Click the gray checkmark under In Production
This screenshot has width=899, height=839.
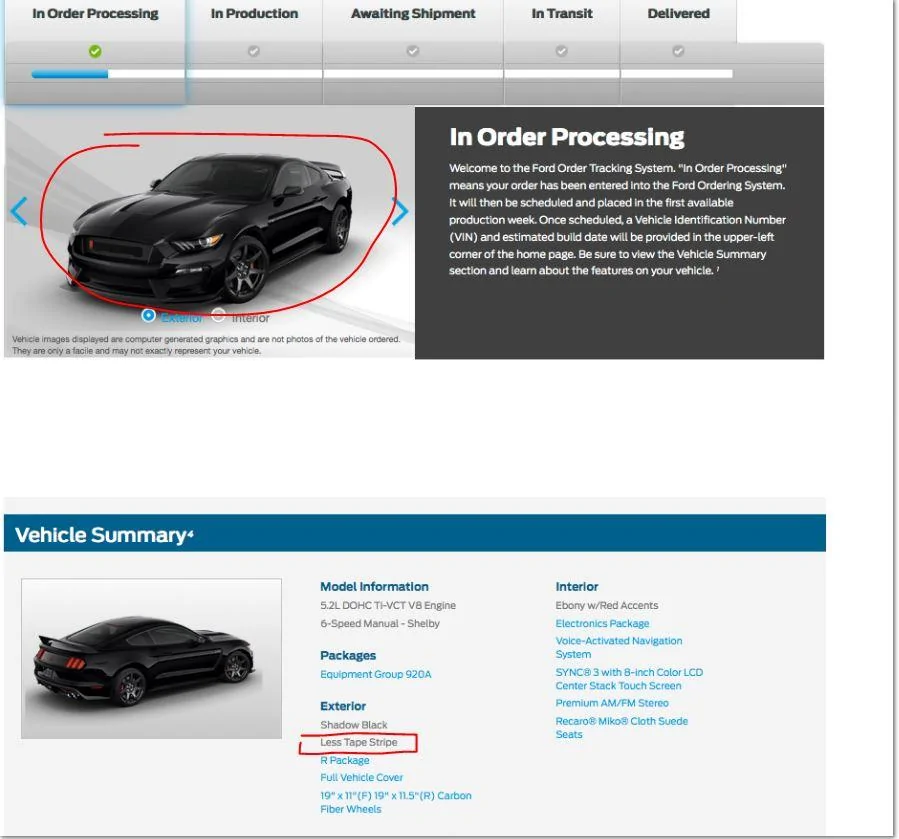pos(253,52)
